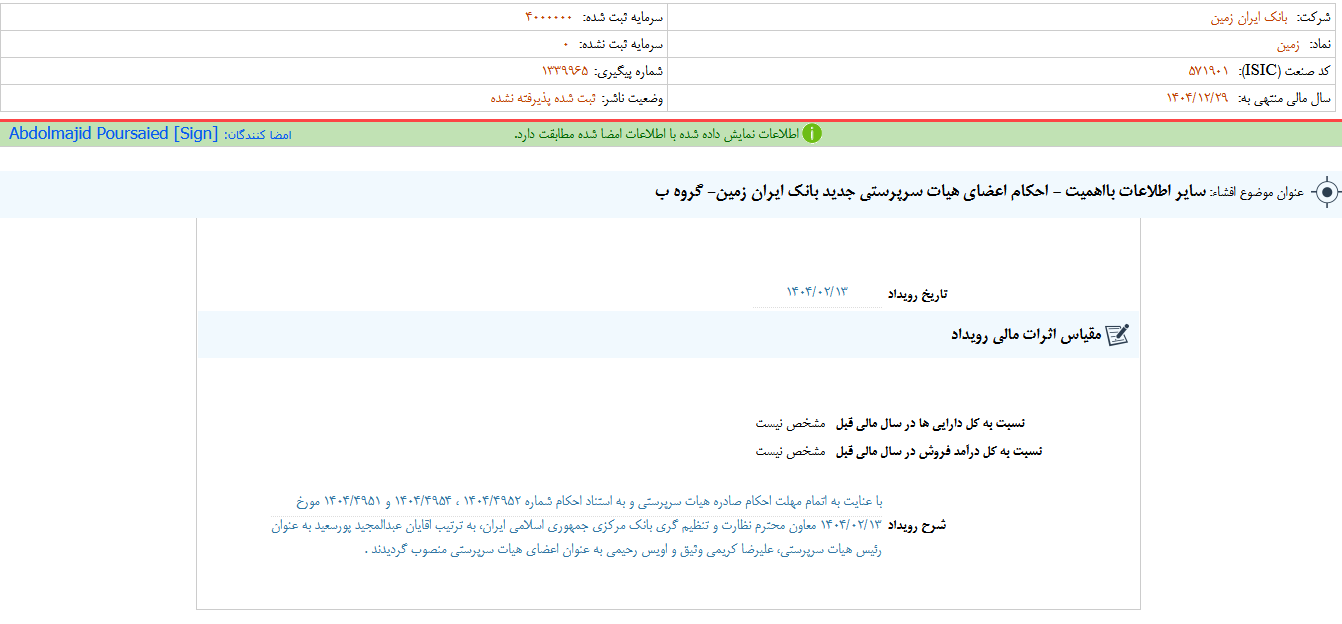
Task: Open signer Abdolmajid Poursaied [Sign] link
Action: pyautogui.click(x=113, y=134)
